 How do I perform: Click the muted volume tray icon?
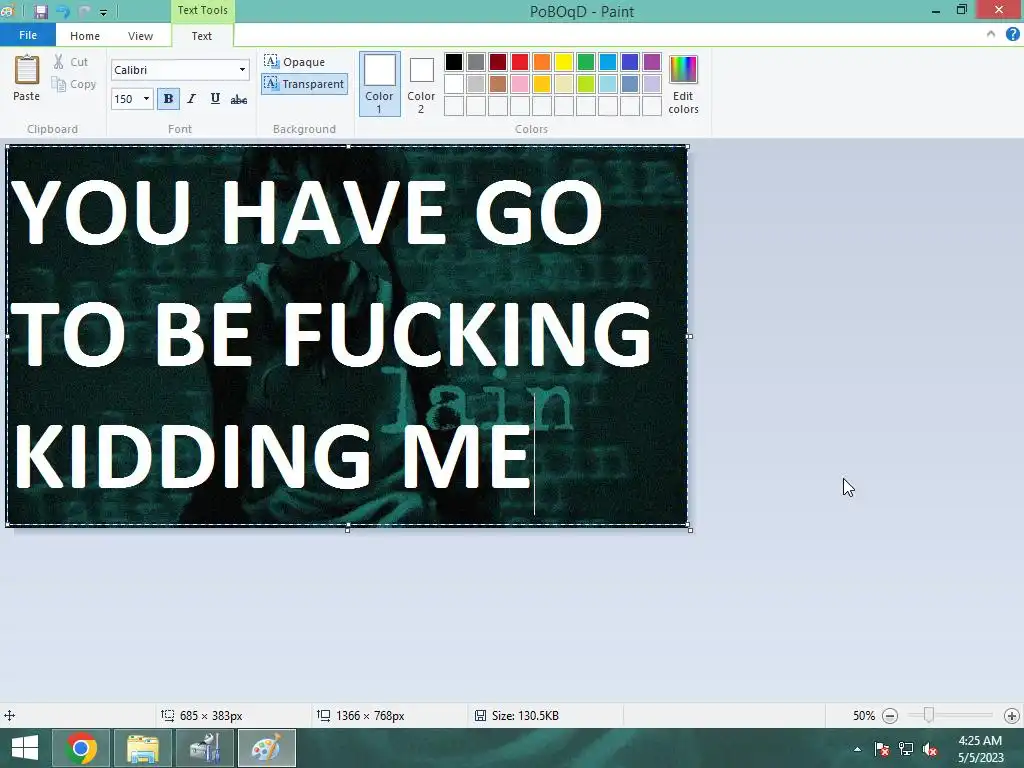pos(930,749)
